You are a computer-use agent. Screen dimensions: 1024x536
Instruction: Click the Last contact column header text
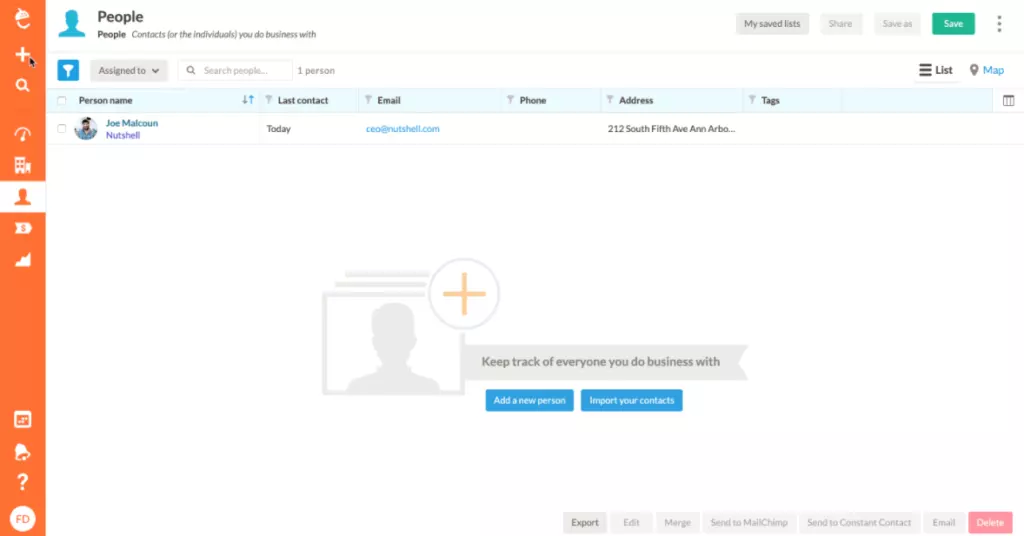click(303, 101)
